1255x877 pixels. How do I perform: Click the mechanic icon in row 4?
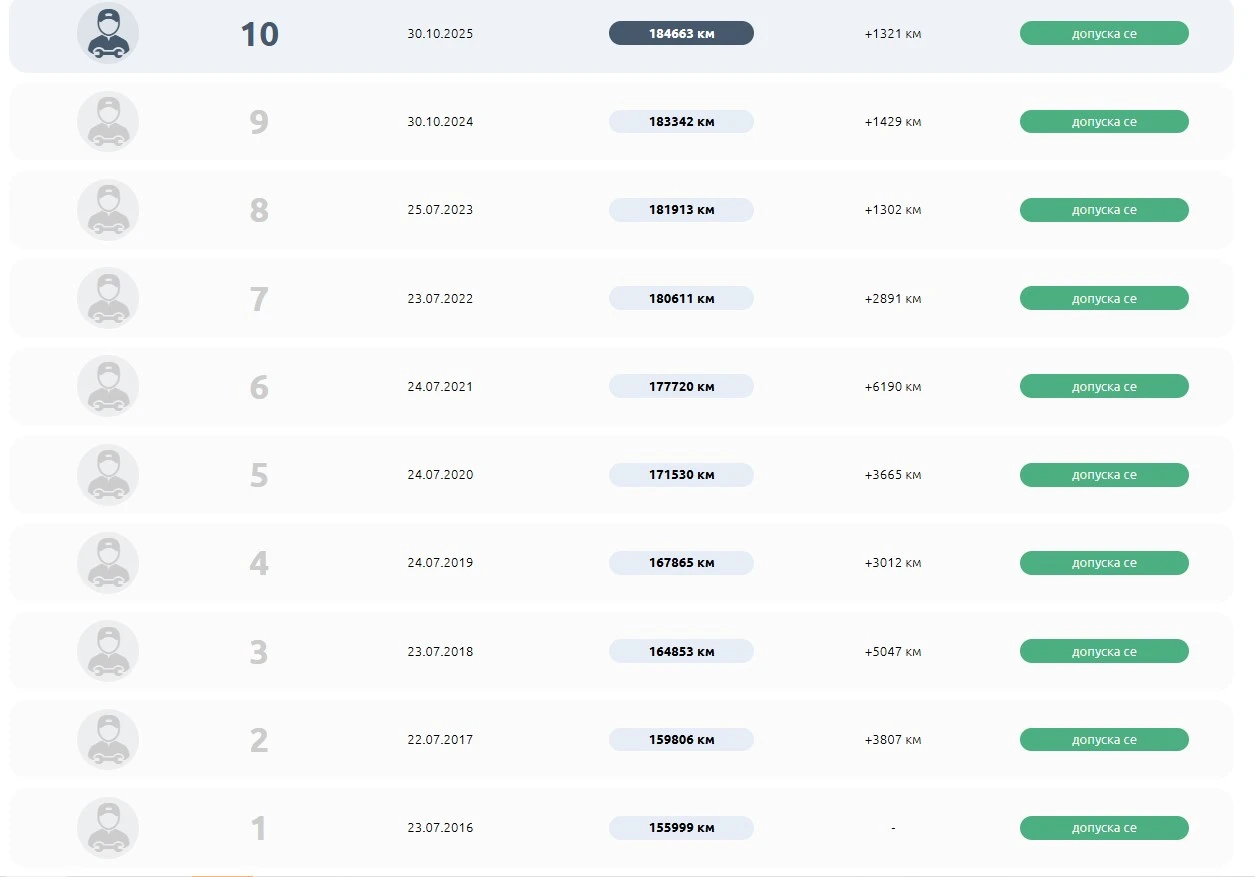coord(108,563)
